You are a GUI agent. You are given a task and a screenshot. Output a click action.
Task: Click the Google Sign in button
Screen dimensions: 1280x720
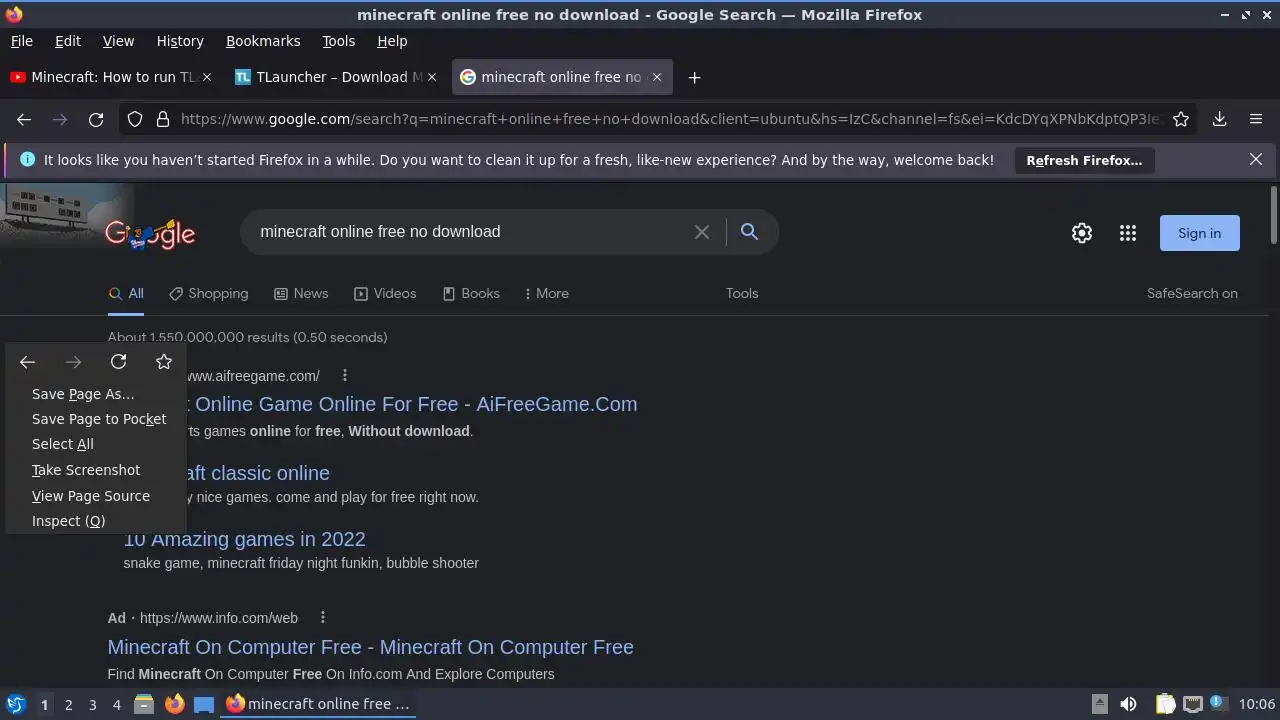pos(1199,233)
